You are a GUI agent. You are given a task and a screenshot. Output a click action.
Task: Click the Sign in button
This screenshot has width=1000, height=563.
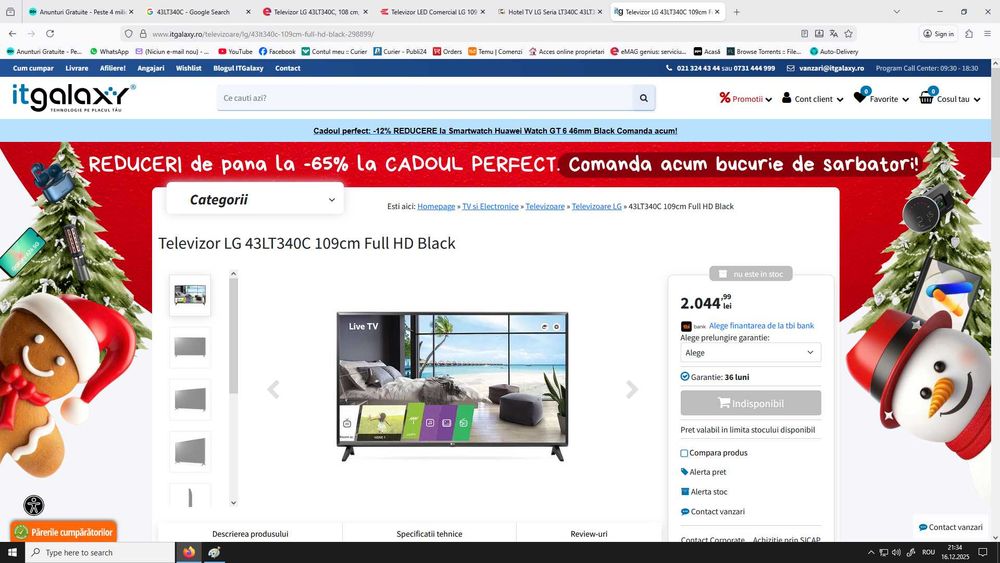939,34
